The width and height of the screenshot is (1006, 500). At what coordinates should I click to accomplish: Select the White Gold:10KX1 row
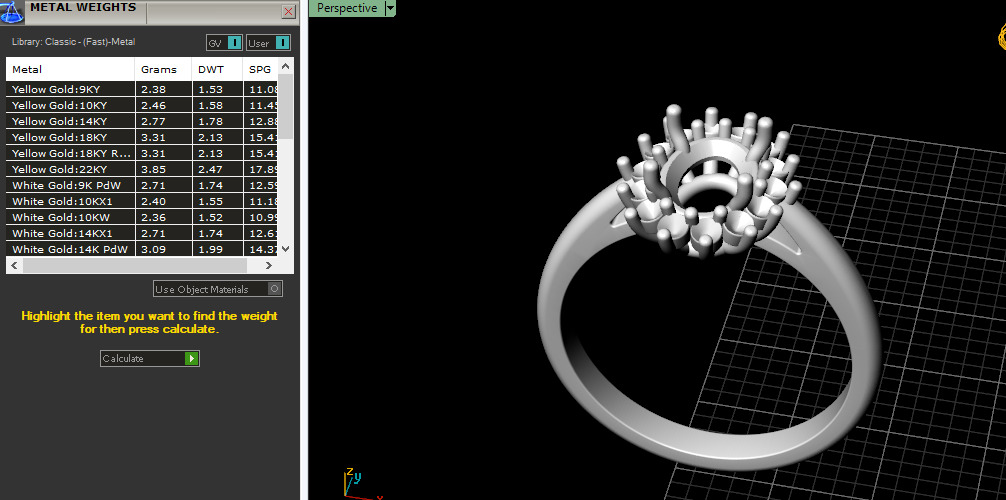click(142, 202)
